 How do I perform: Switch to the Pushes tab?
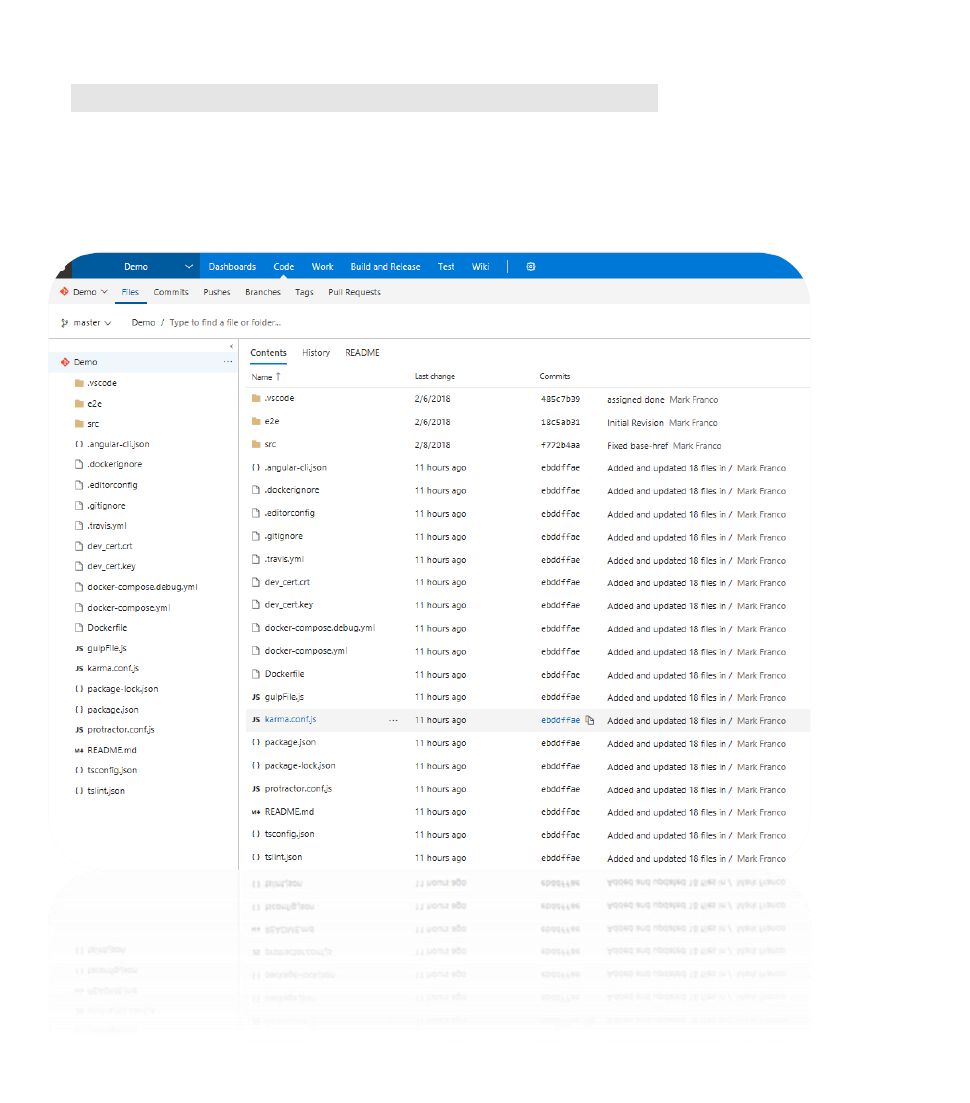217,292
